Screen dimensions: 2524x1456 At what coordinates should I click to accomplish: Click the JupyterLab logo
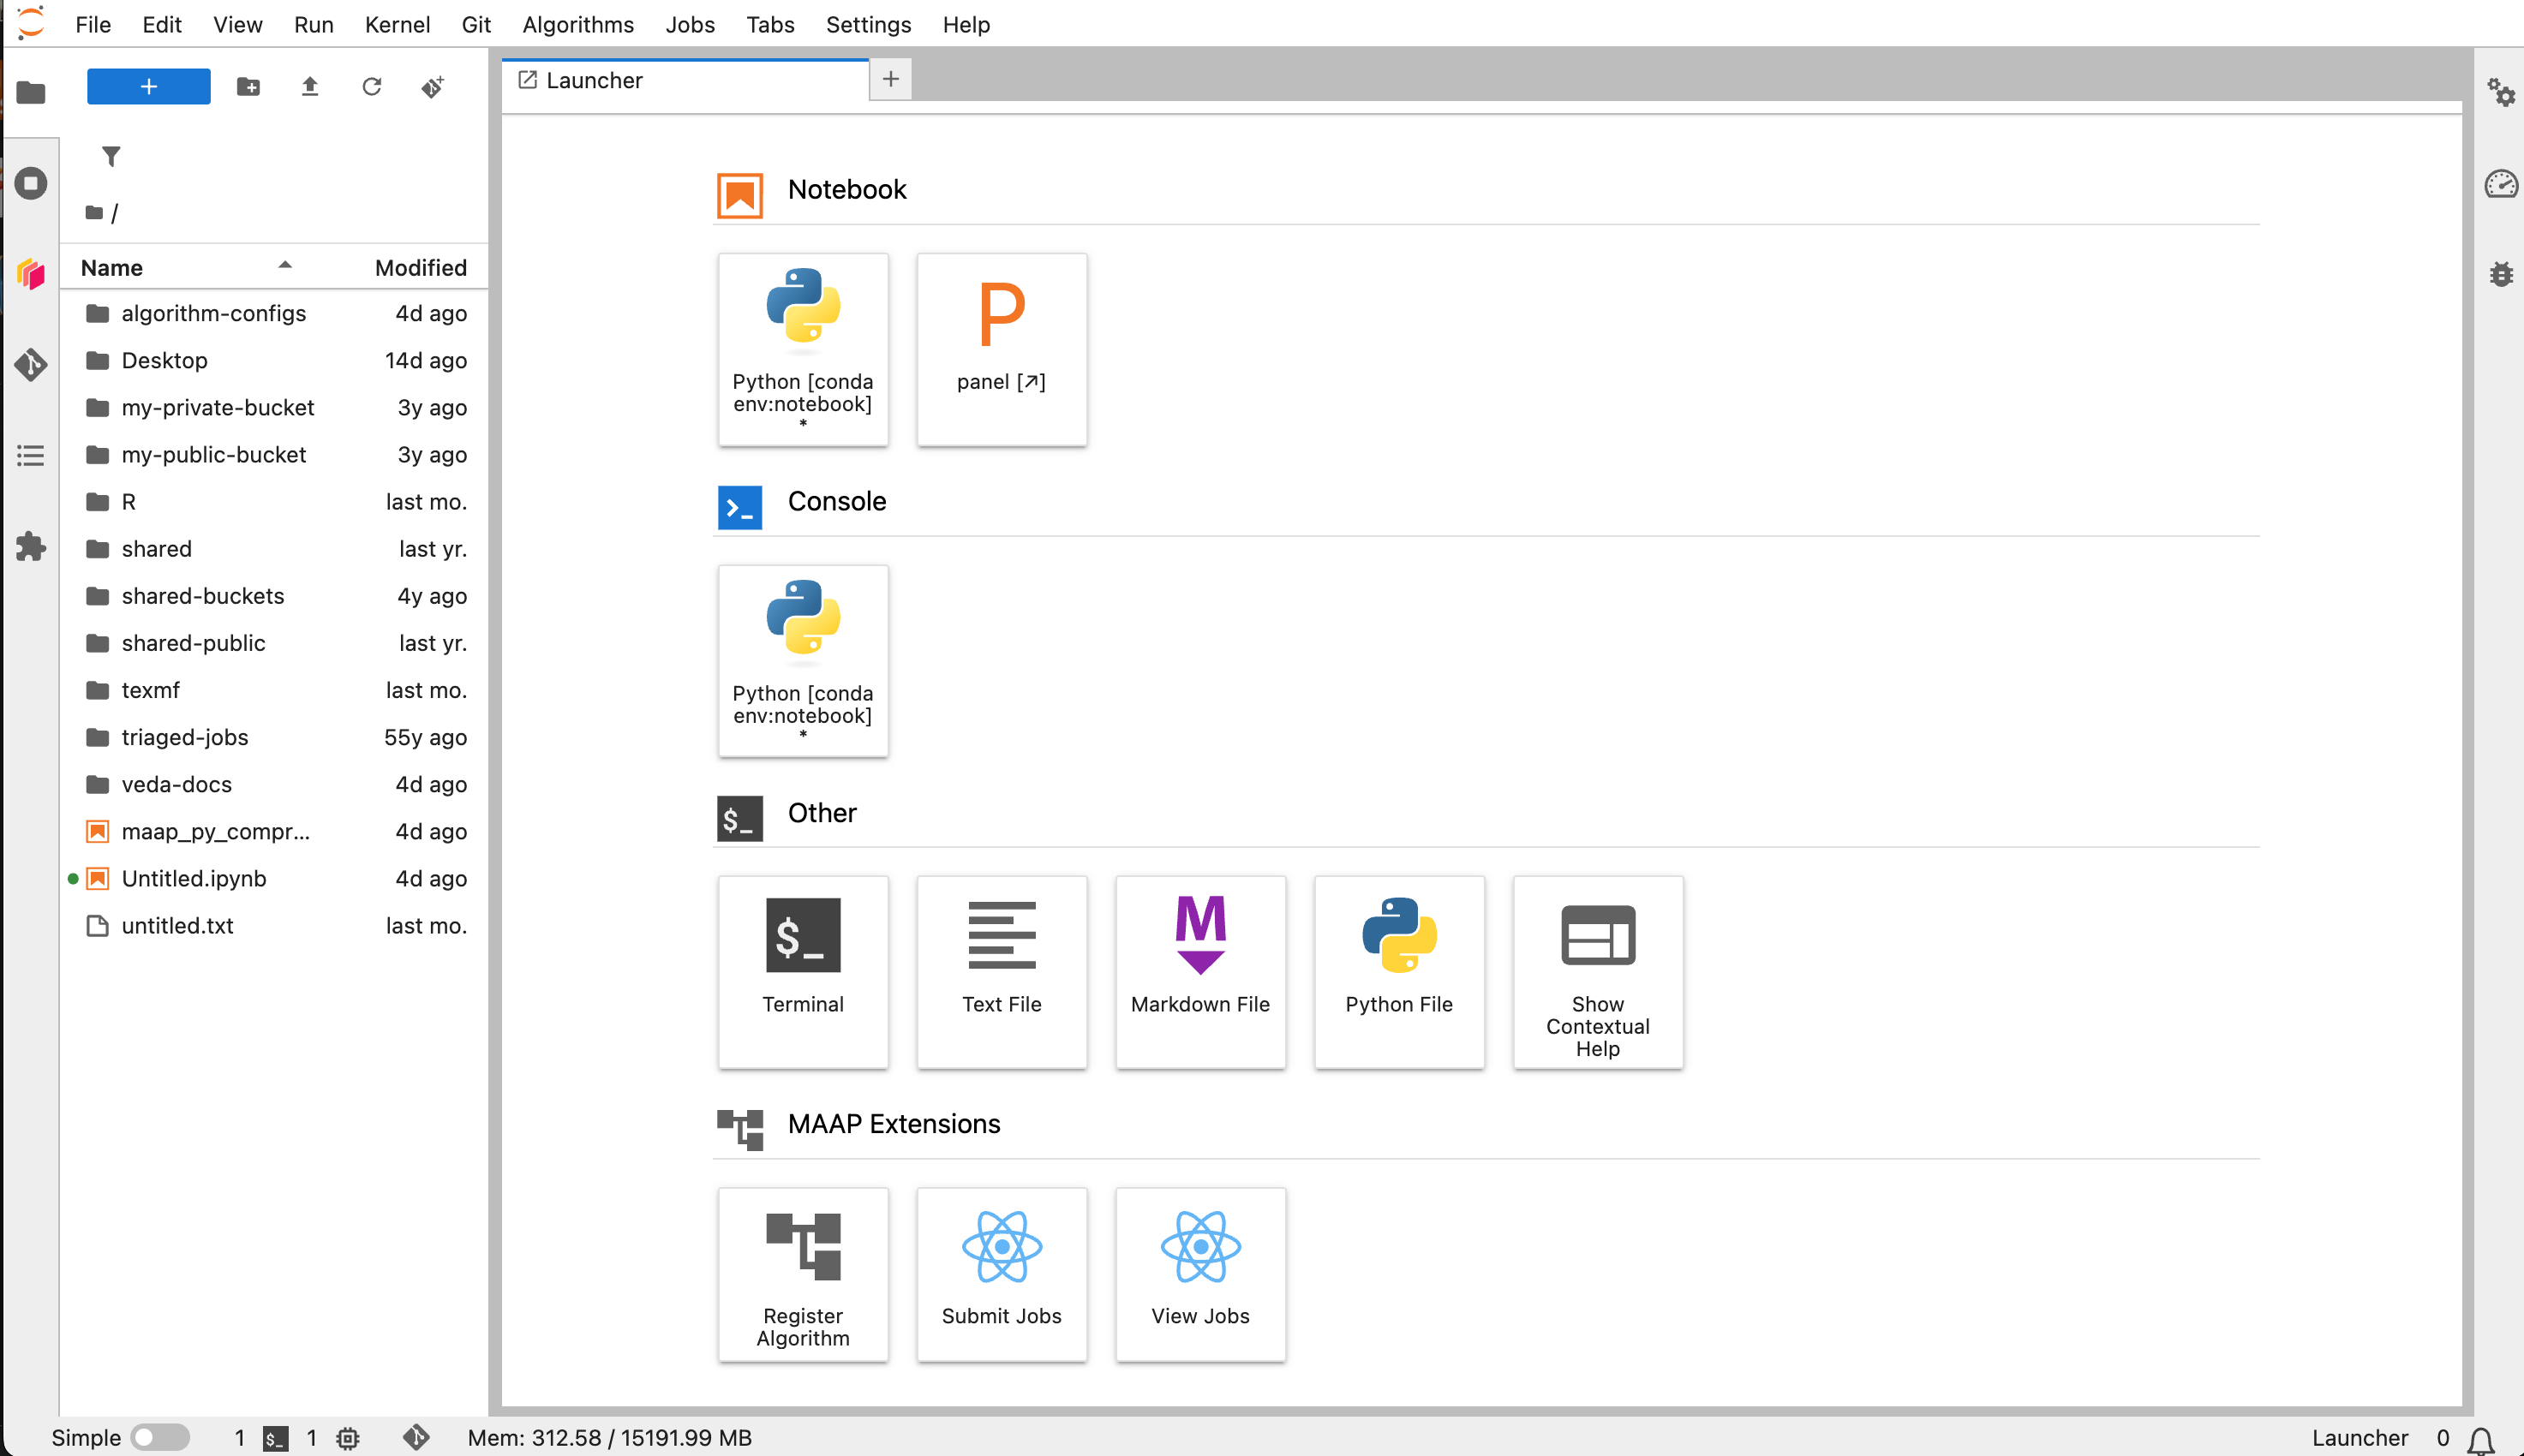coord(31,23)
